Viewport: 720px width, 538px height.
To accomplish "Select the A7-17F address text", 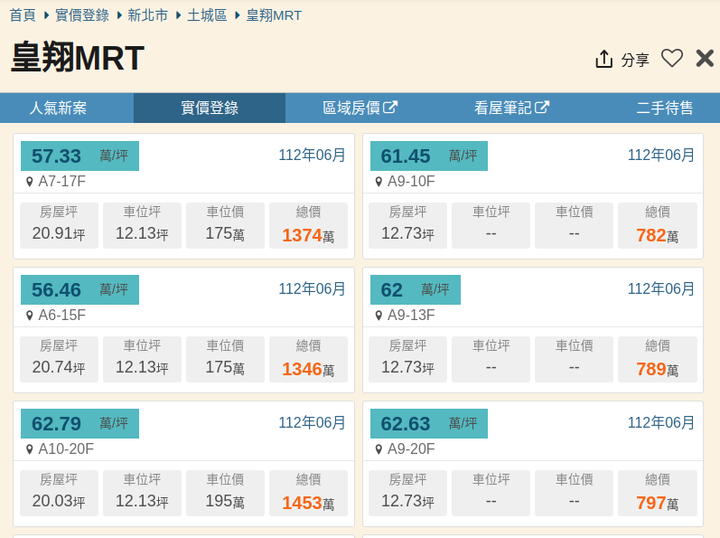I will pos(62,181).
